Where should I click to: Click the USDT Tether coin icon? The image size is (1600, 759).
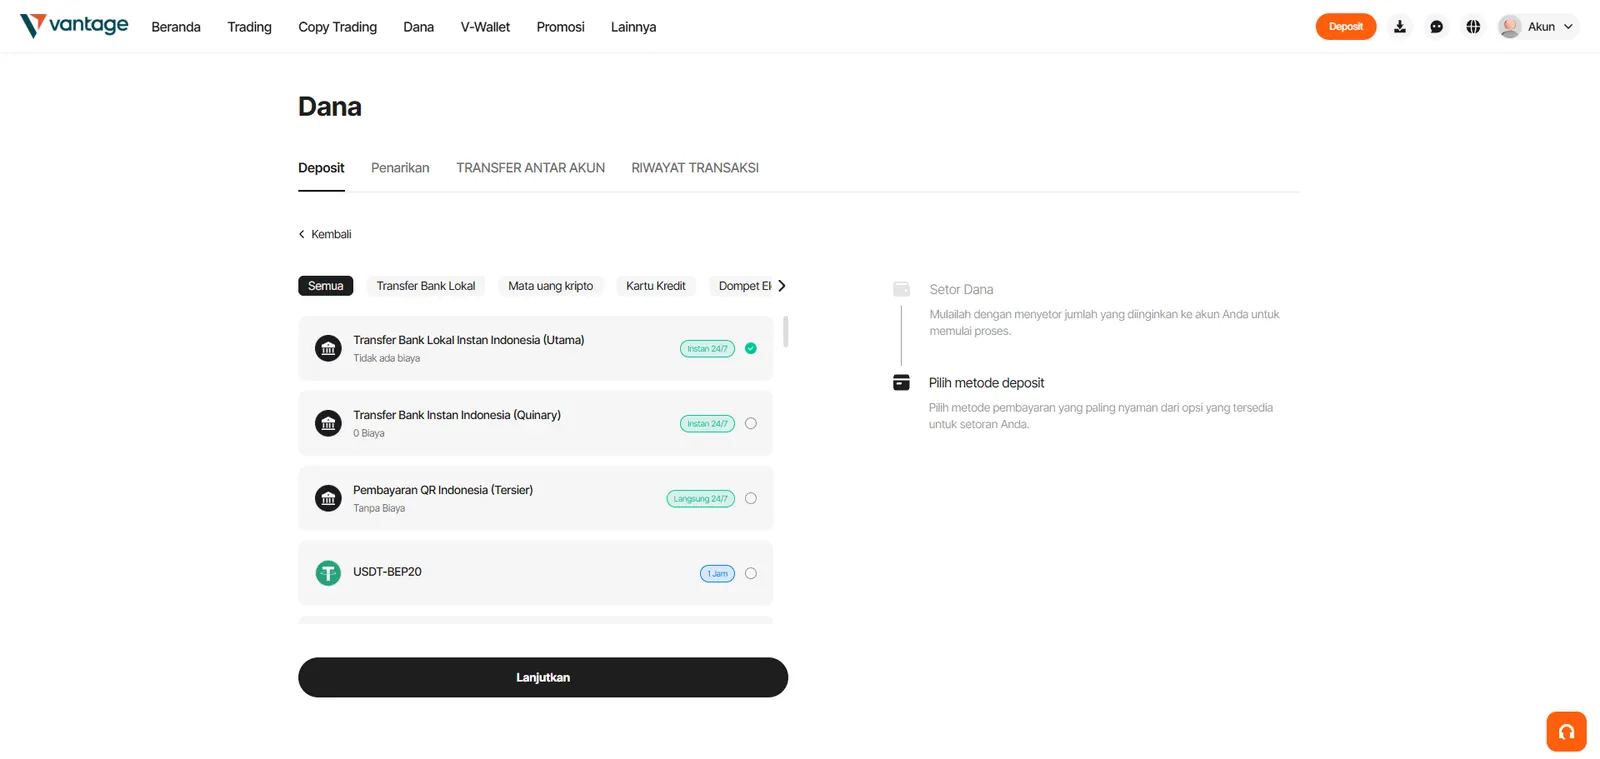328,573
